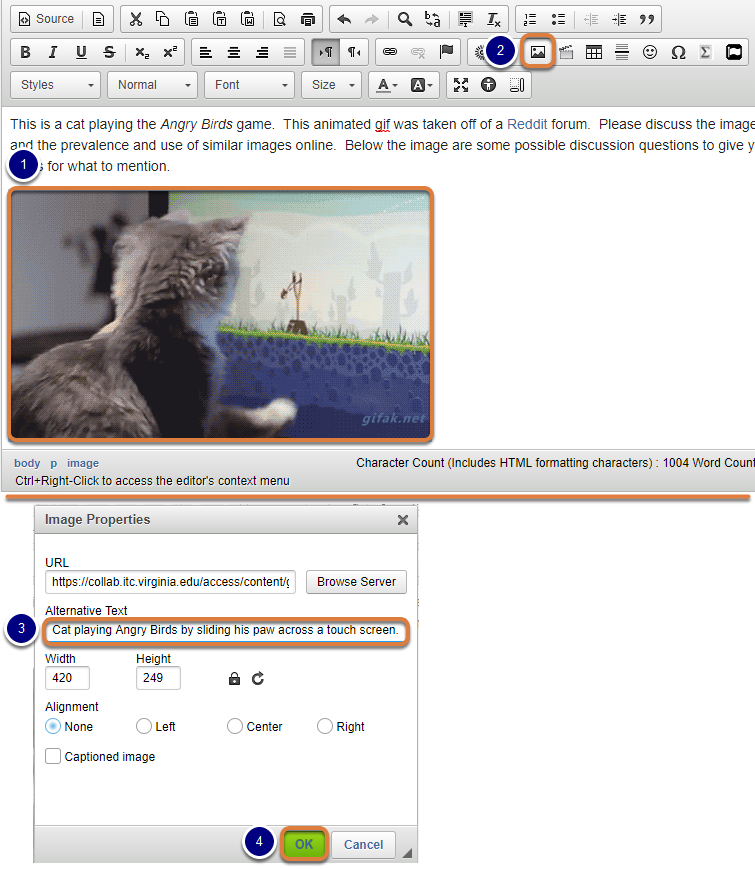
Task: Toggle Bold formatting
Action: [x=25, y=52]
